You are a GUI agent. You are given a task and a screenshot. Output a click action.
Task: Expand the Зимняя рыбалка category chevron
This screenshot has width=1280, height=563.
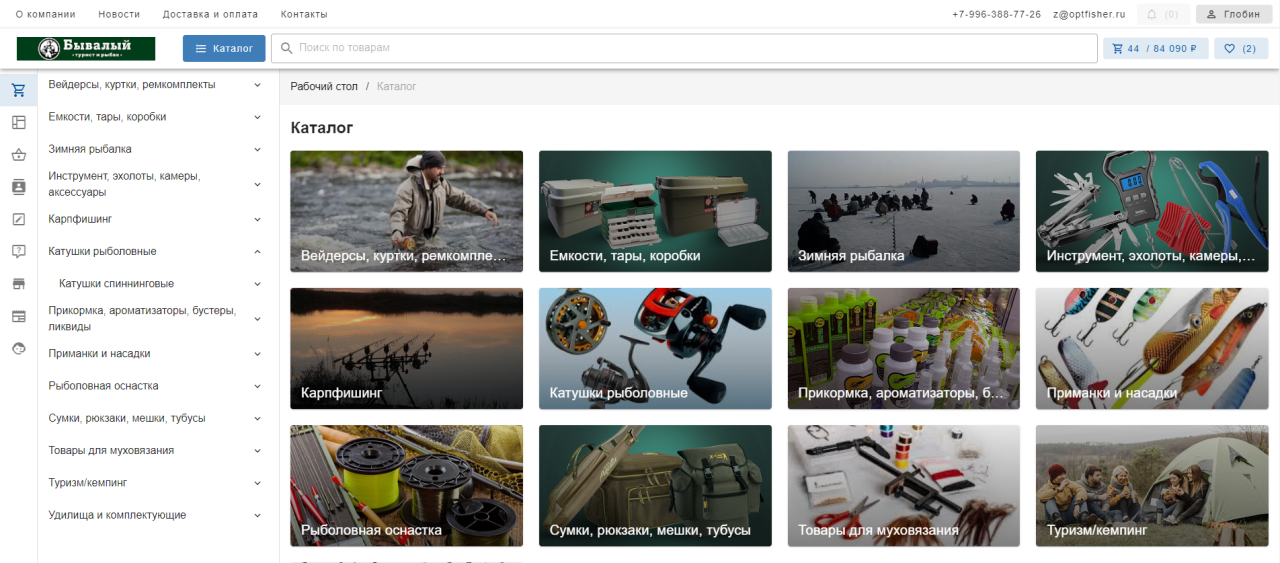point(257,150)
